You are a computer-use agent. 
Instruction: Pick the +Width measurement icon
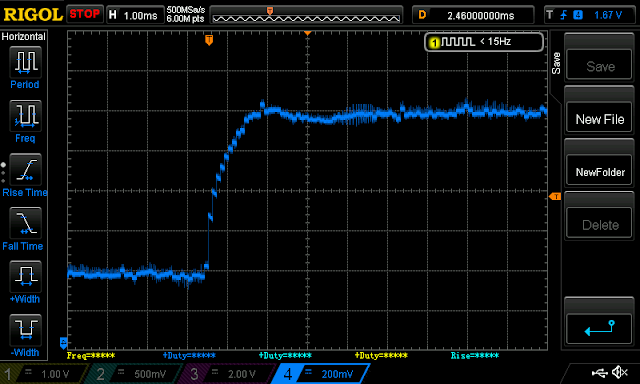pyautogui.click(x=25, y=277)
